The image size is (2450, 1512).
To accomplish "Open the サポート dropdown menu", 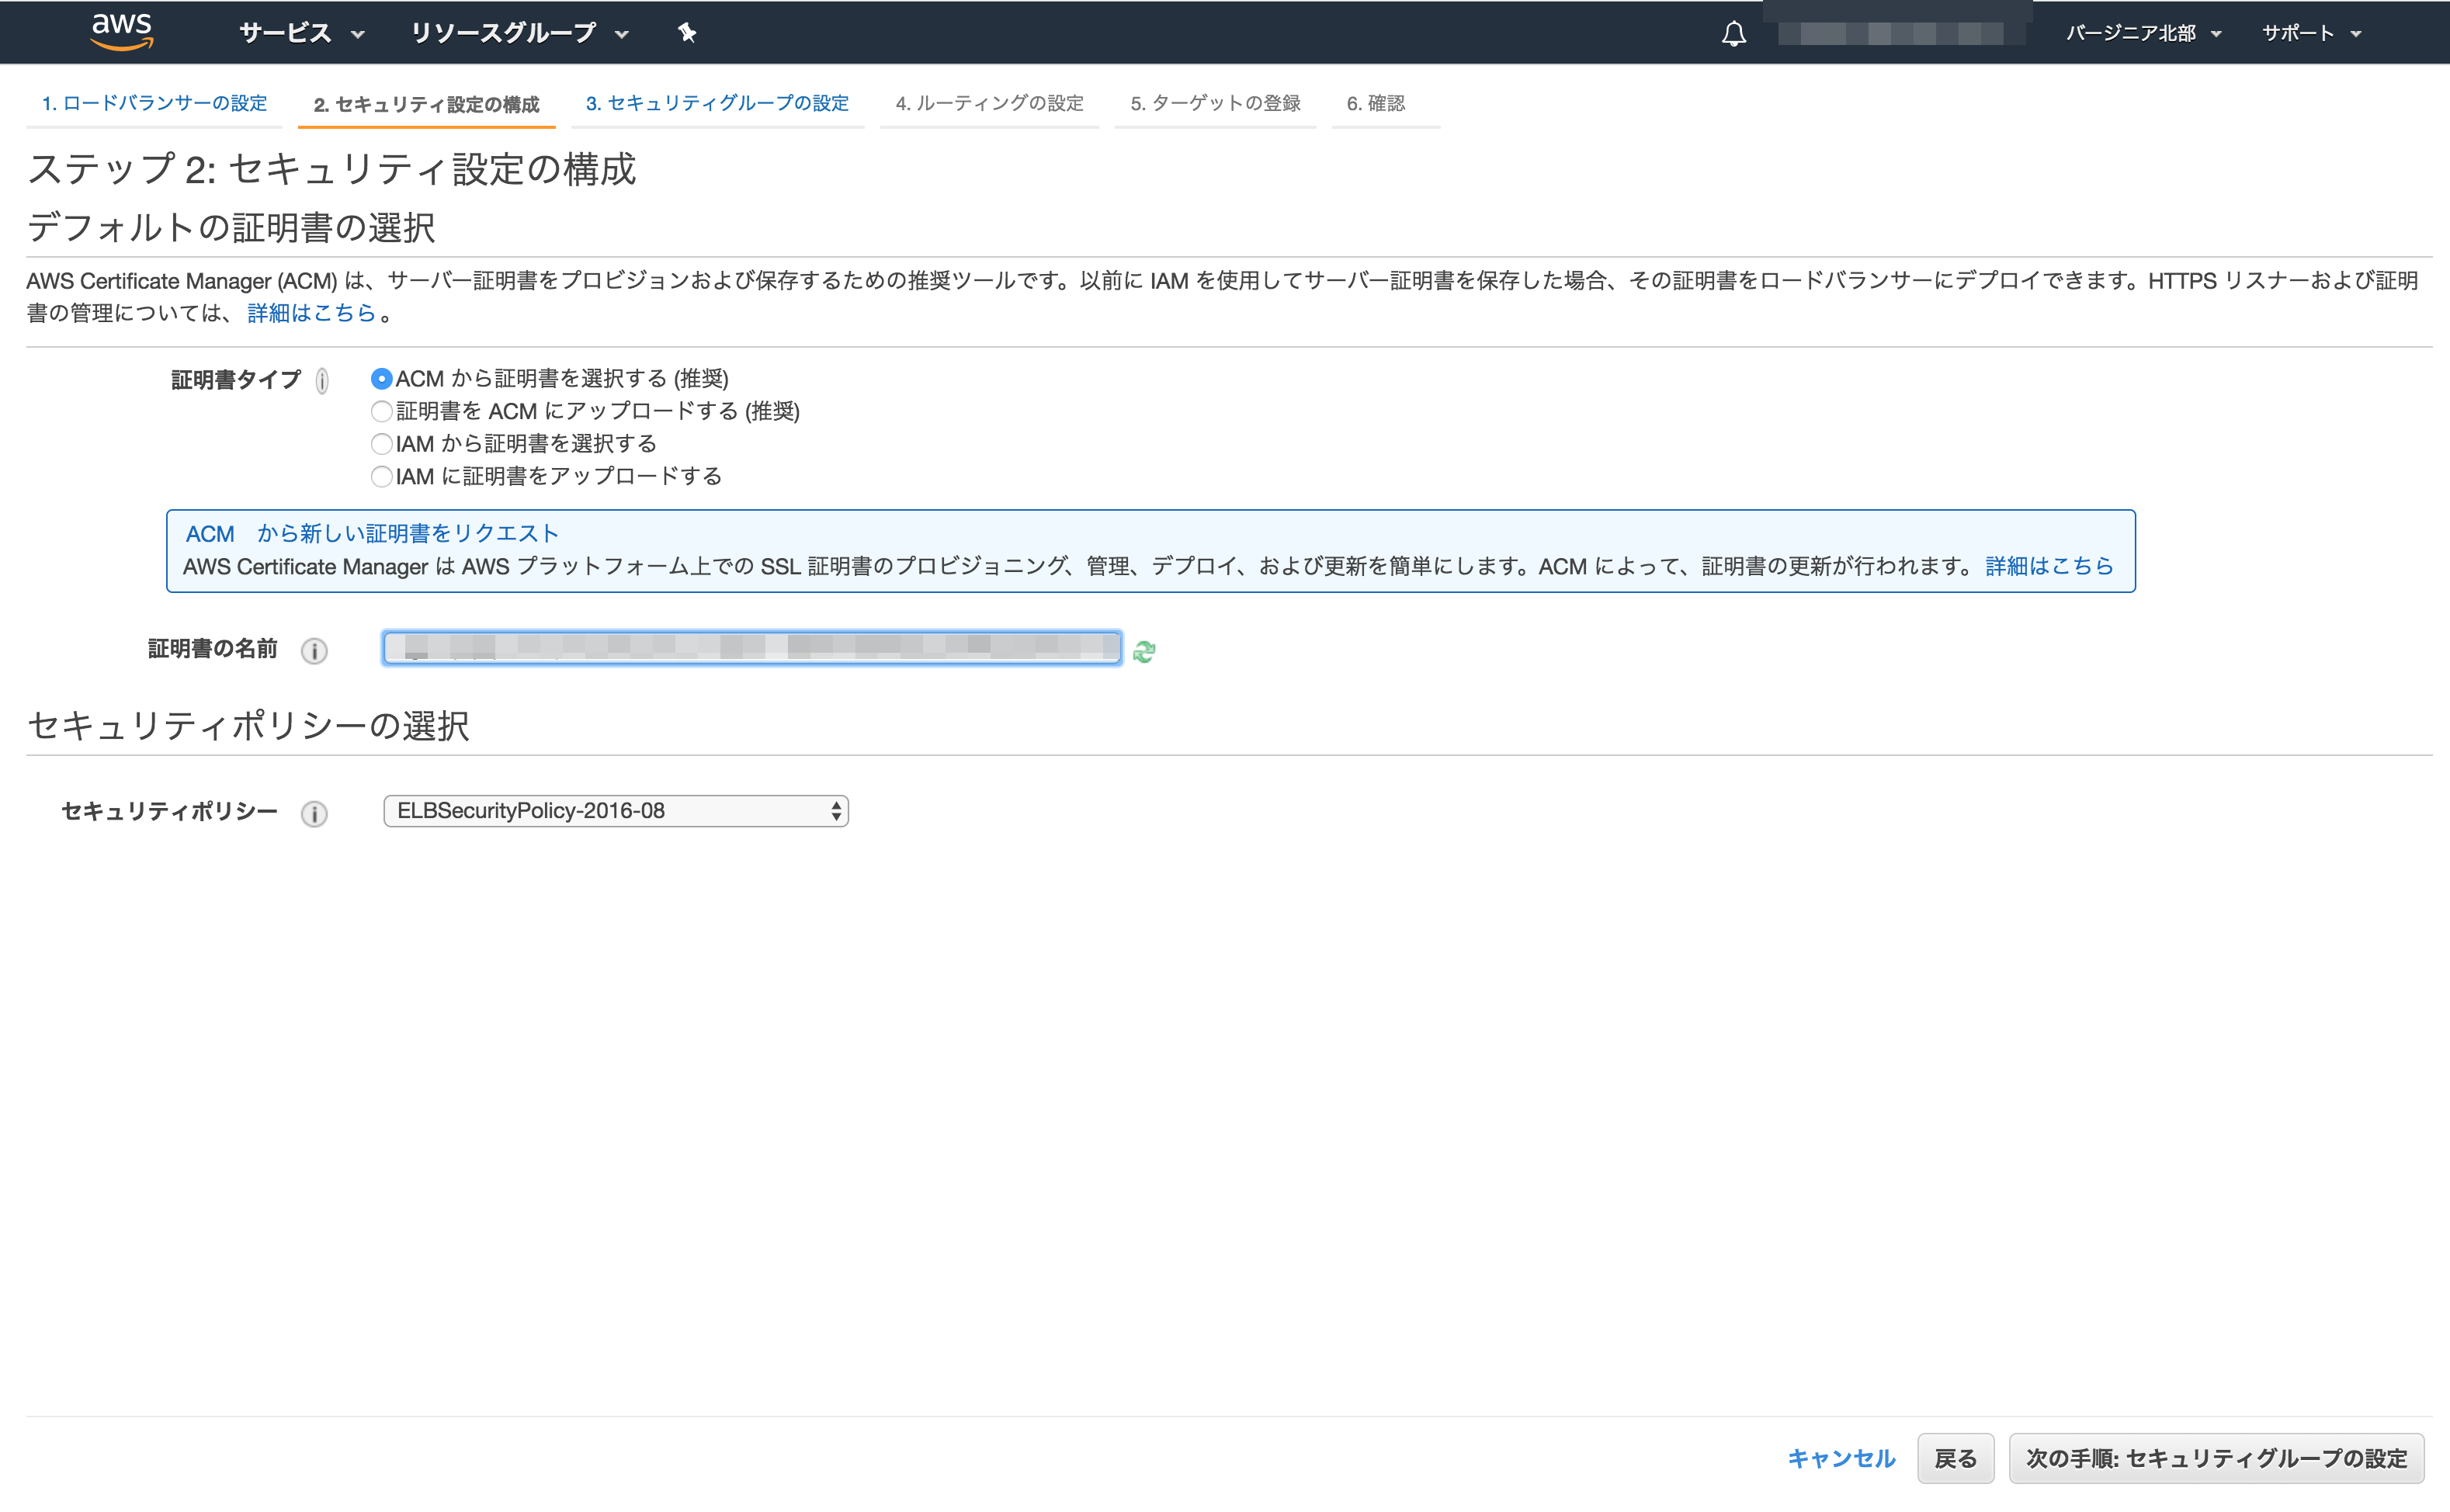I will (x=2311, y=33).
